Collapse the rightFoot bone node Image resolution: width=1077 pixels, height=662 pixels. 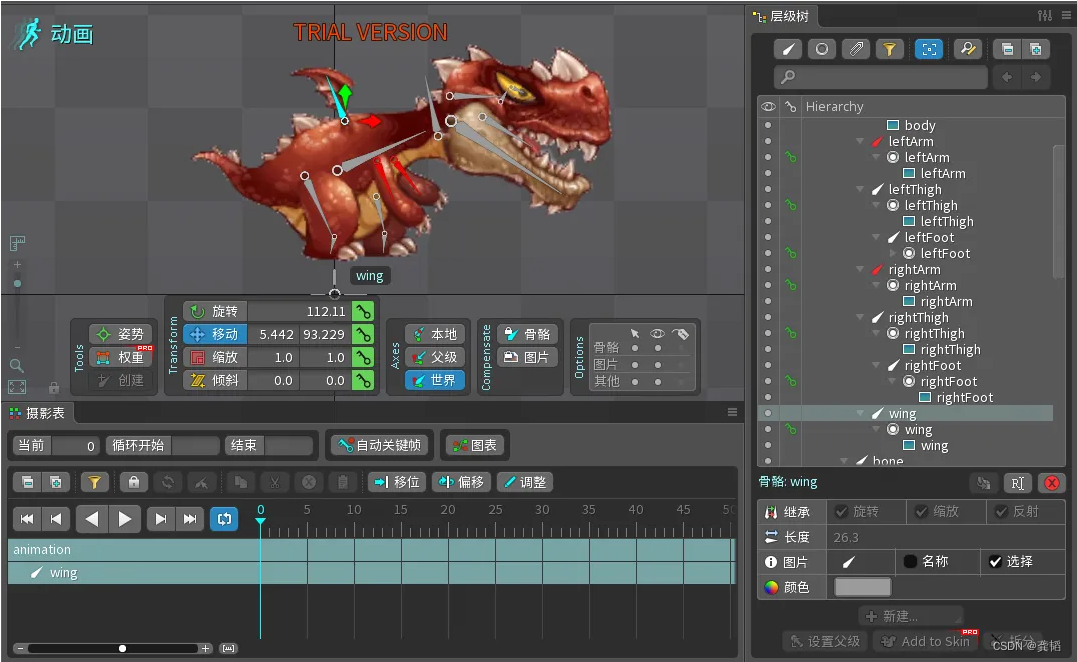coord(876,365)
